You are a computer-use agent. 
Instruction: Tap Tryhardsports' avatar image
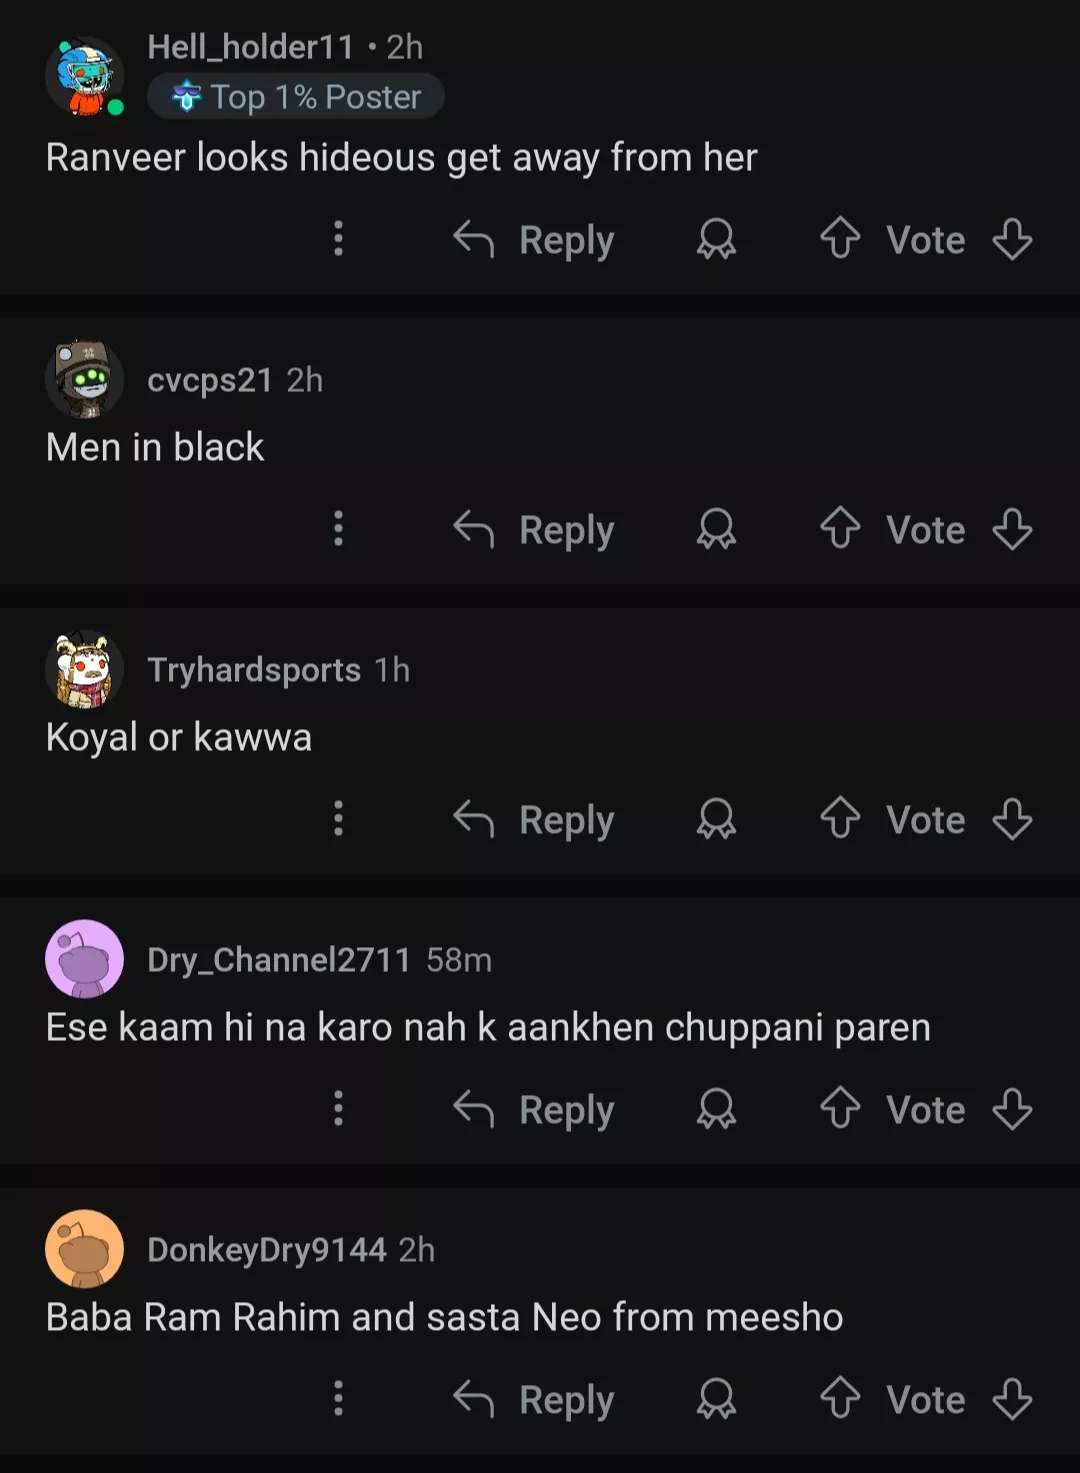(85, 669)
